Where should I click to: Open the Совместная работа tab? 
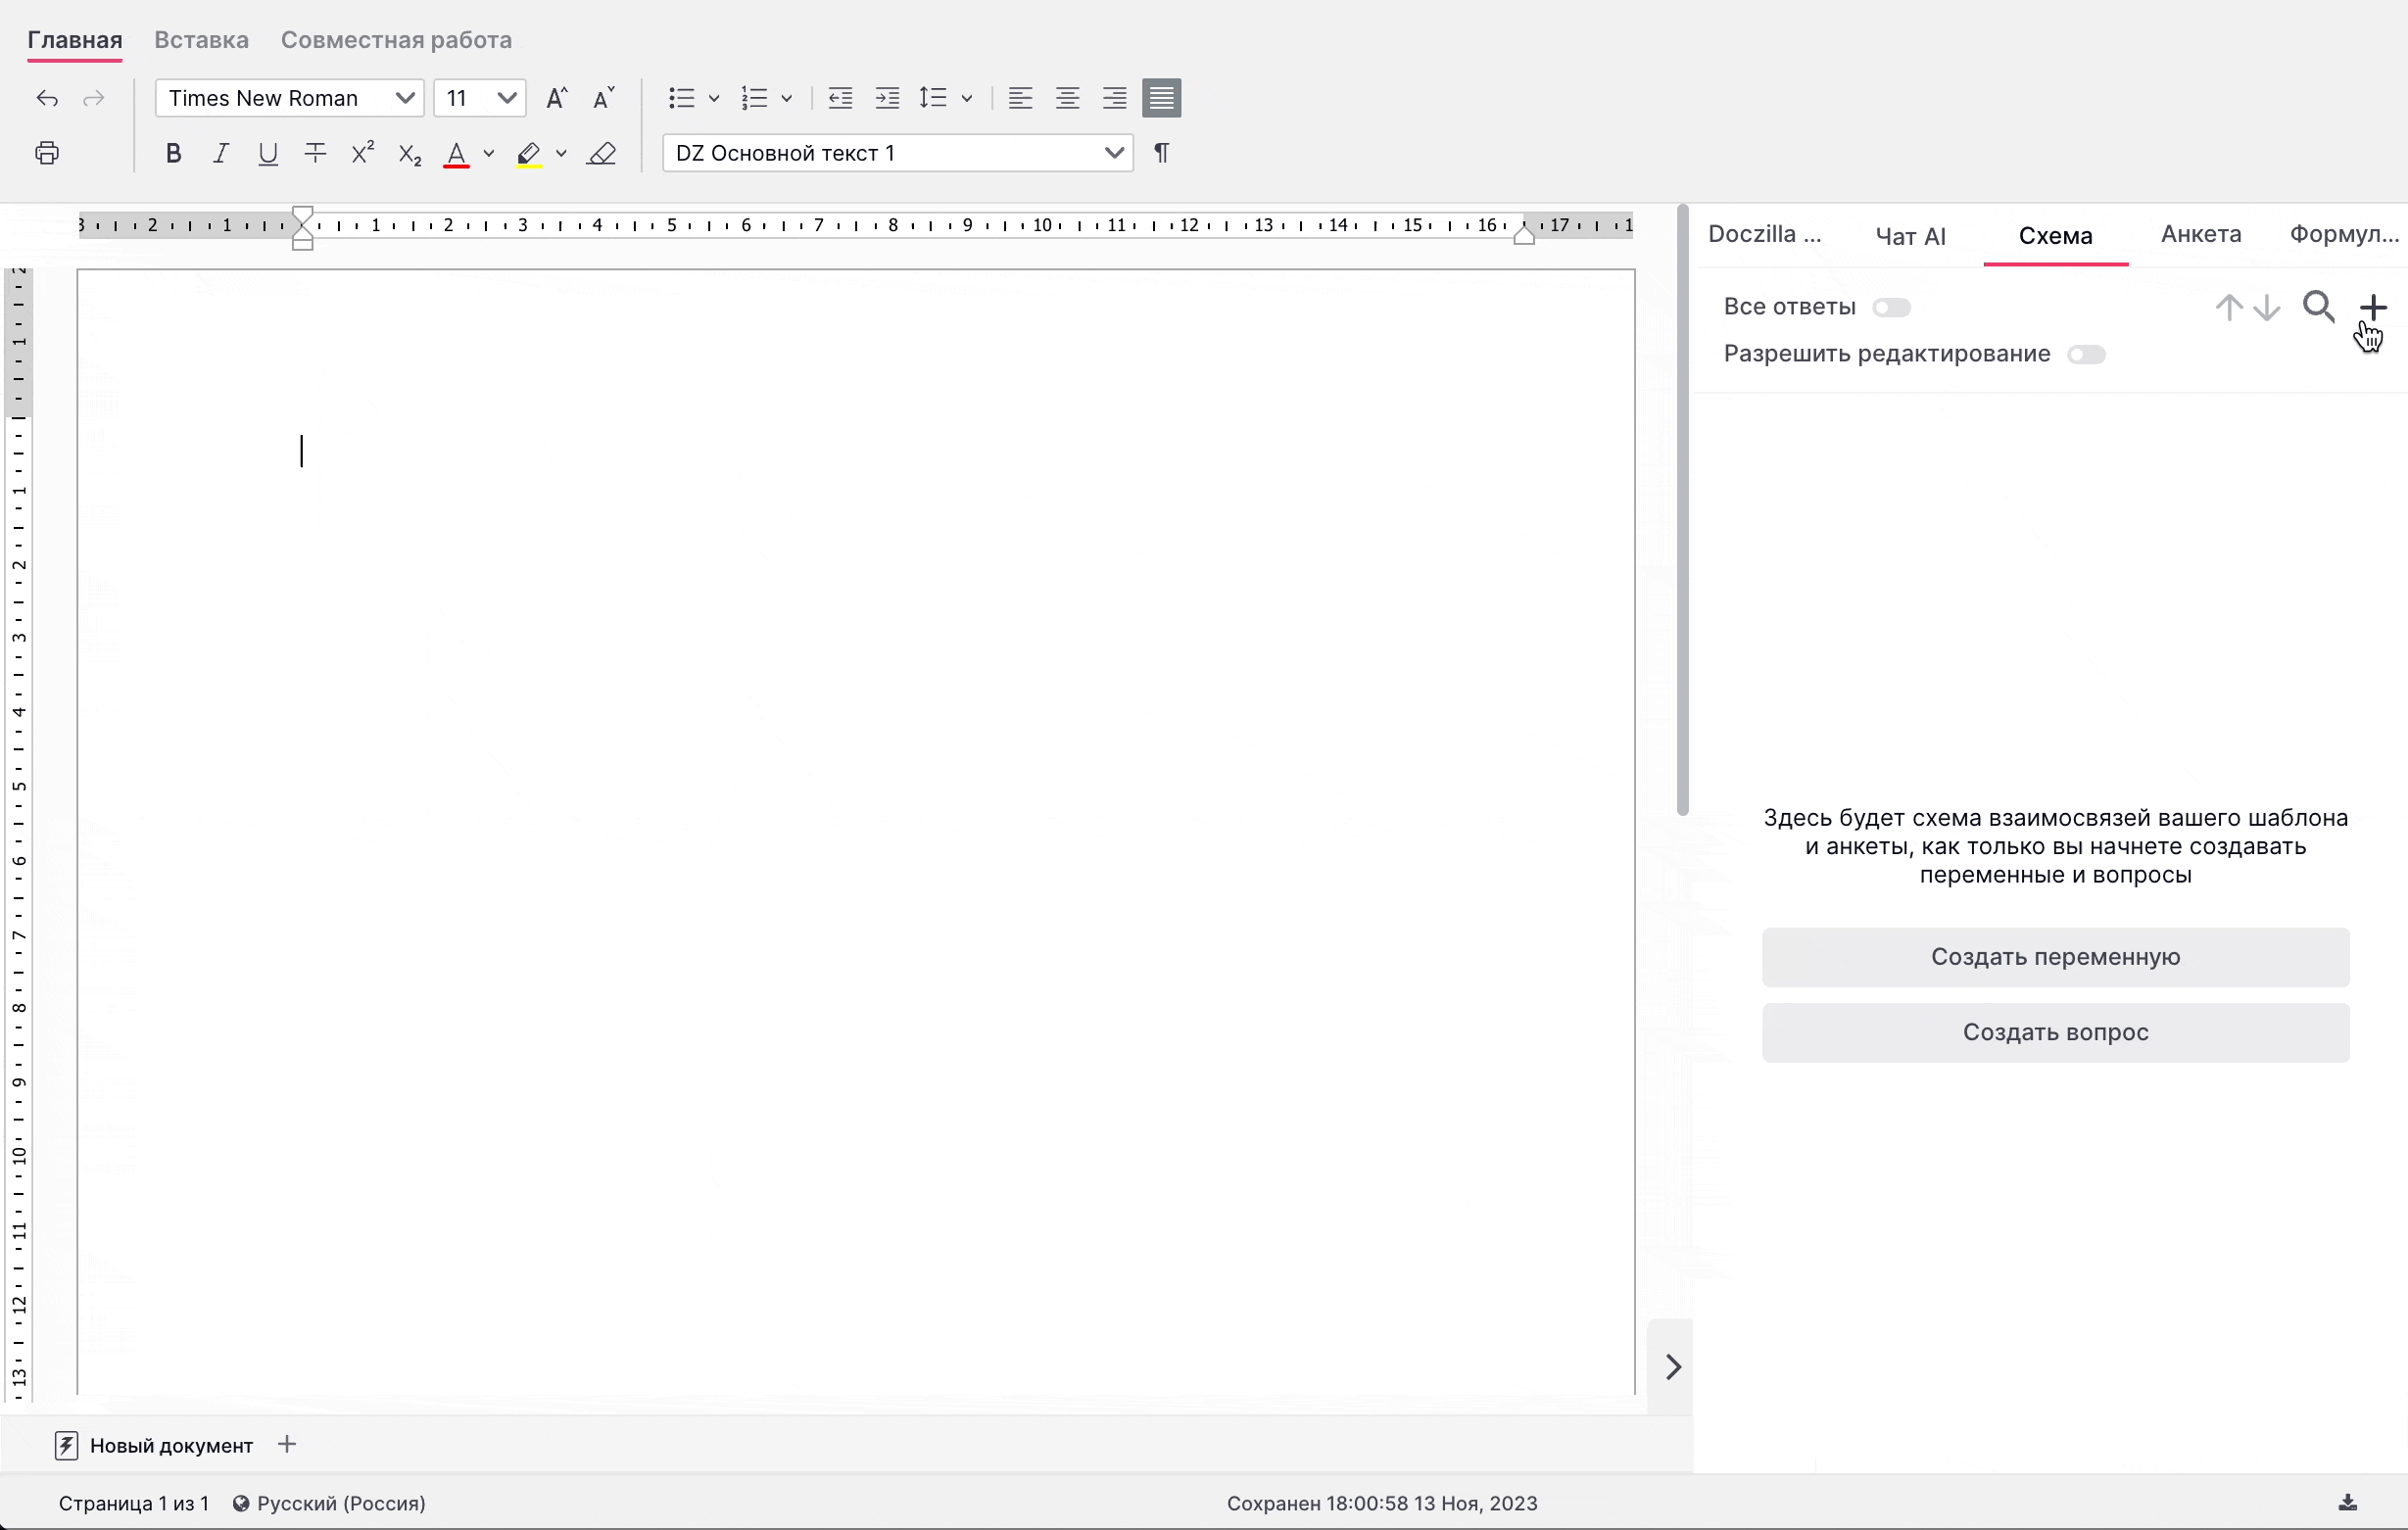(396, 40)
